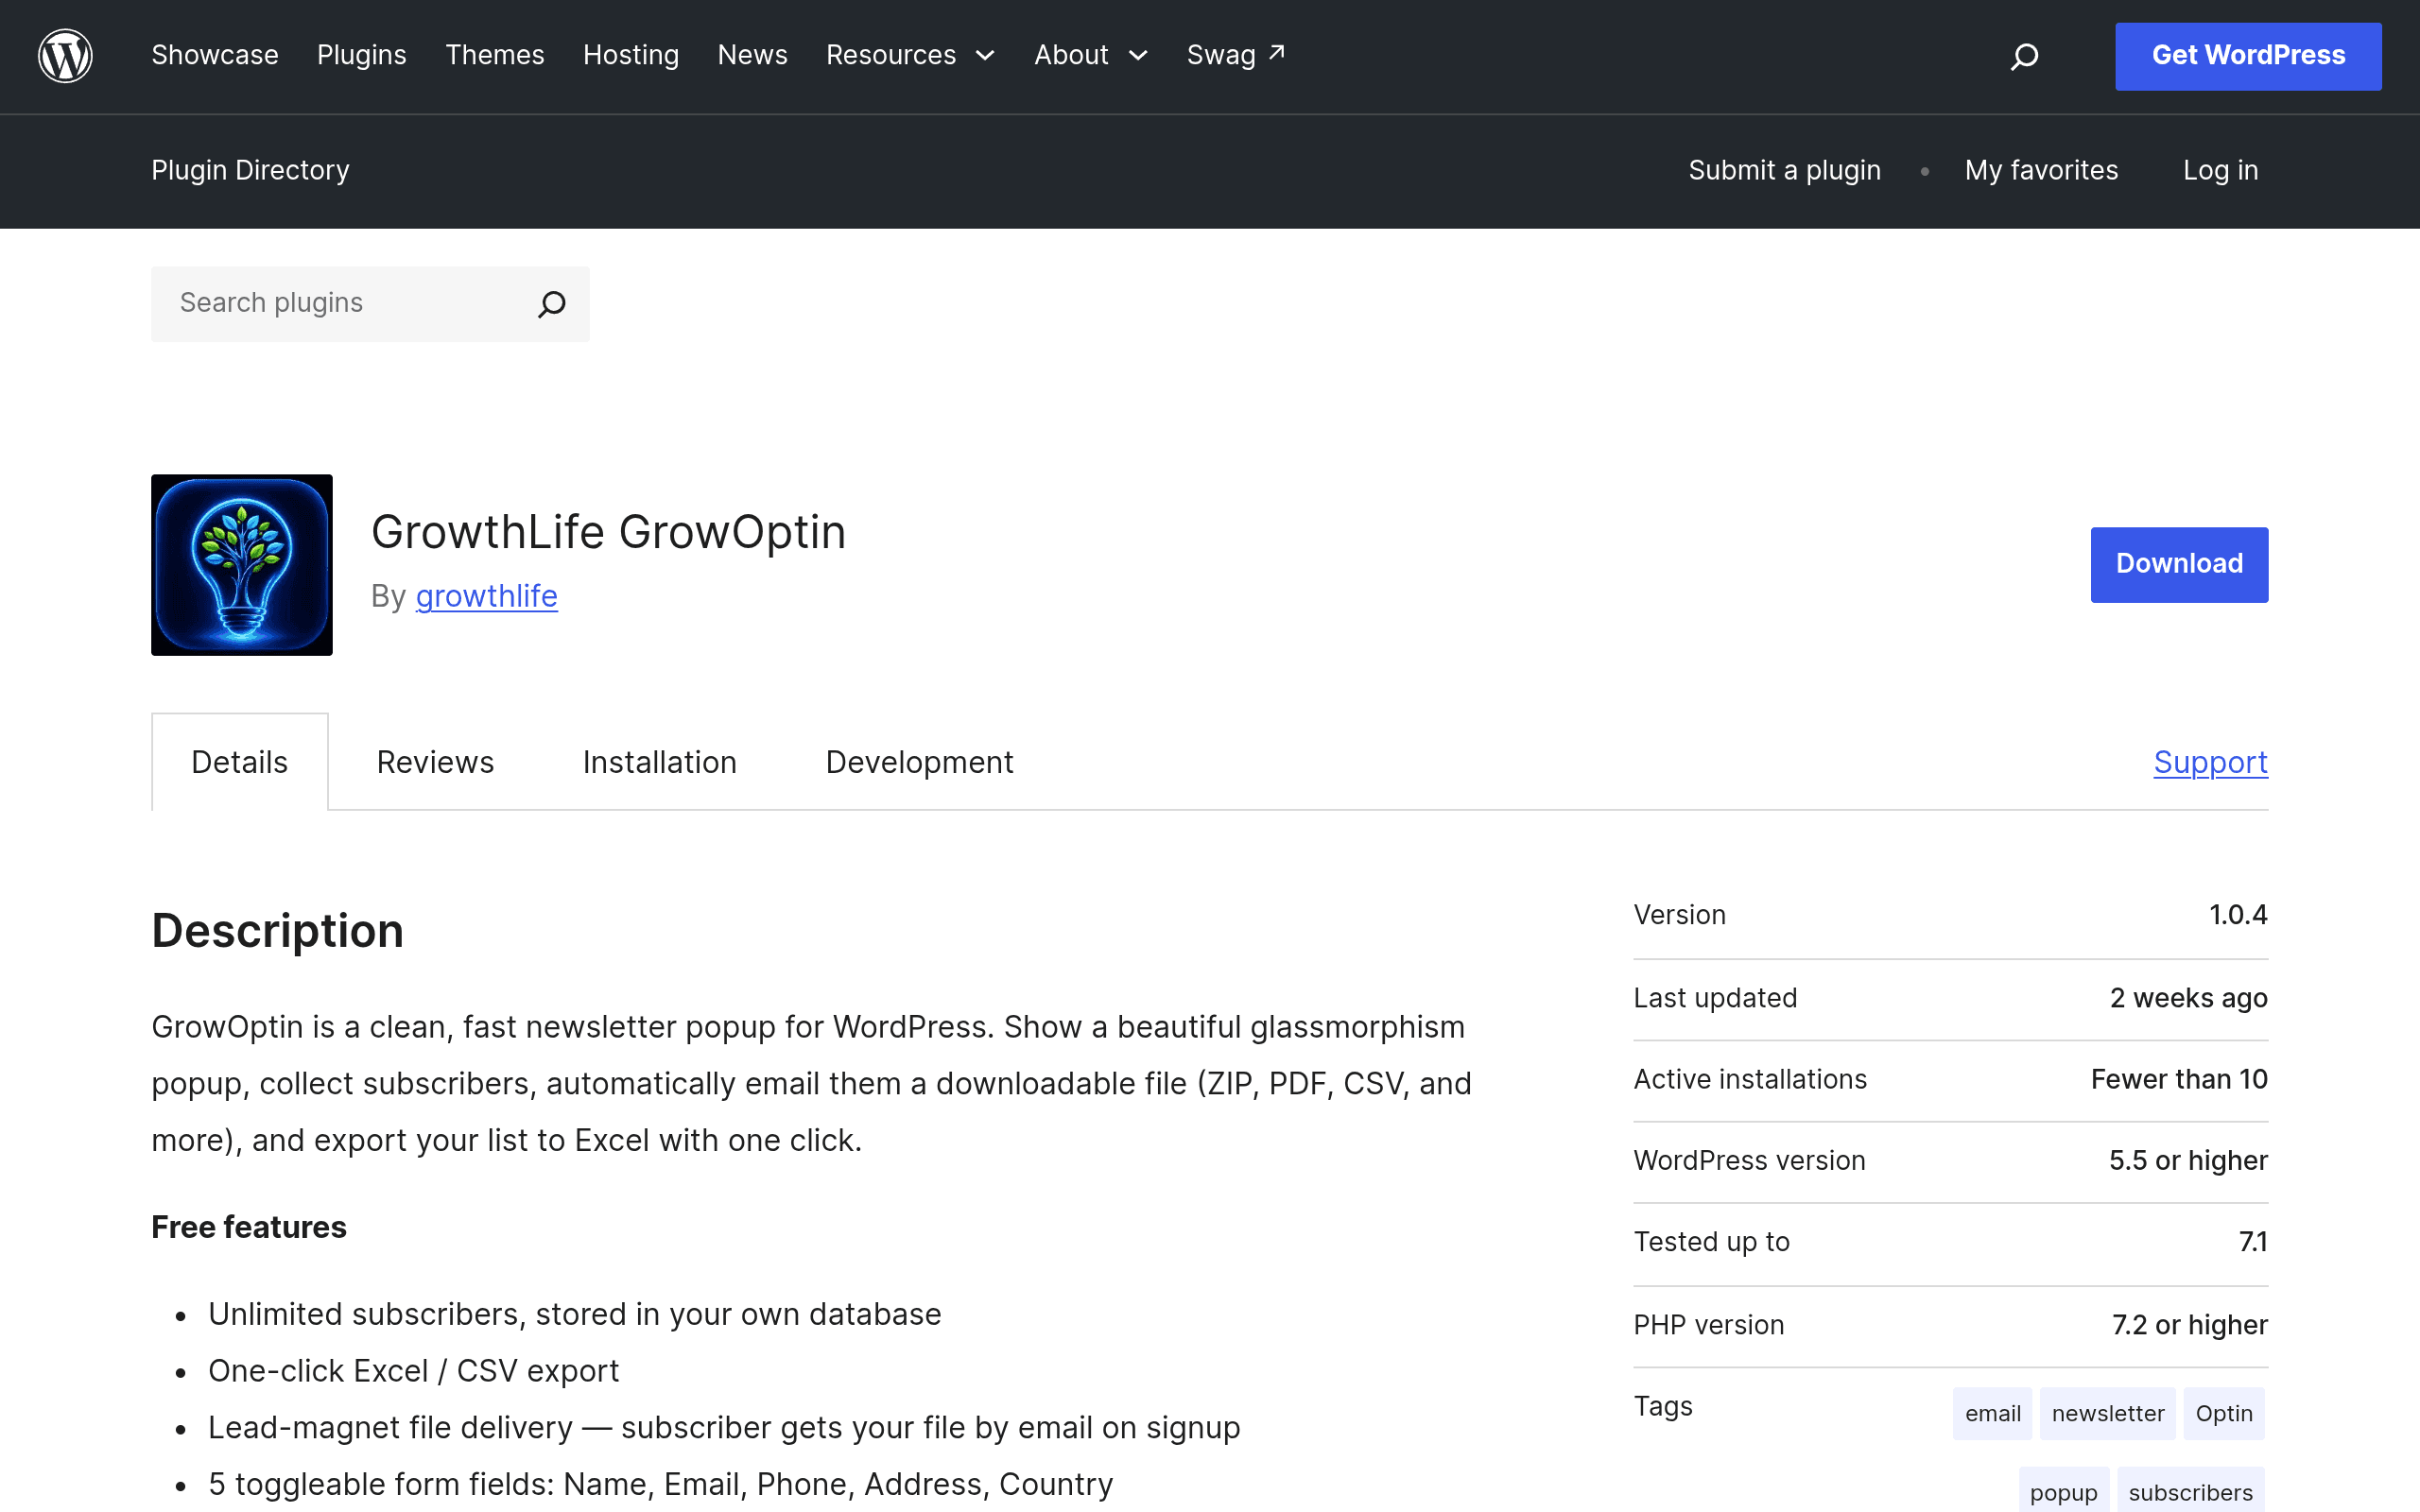Click 'One-click Excel / CSV export' bullet
Image resolution: width=2420 pixels, height=1512 pixels.
pyautogui.click(x=414, y=1371)
